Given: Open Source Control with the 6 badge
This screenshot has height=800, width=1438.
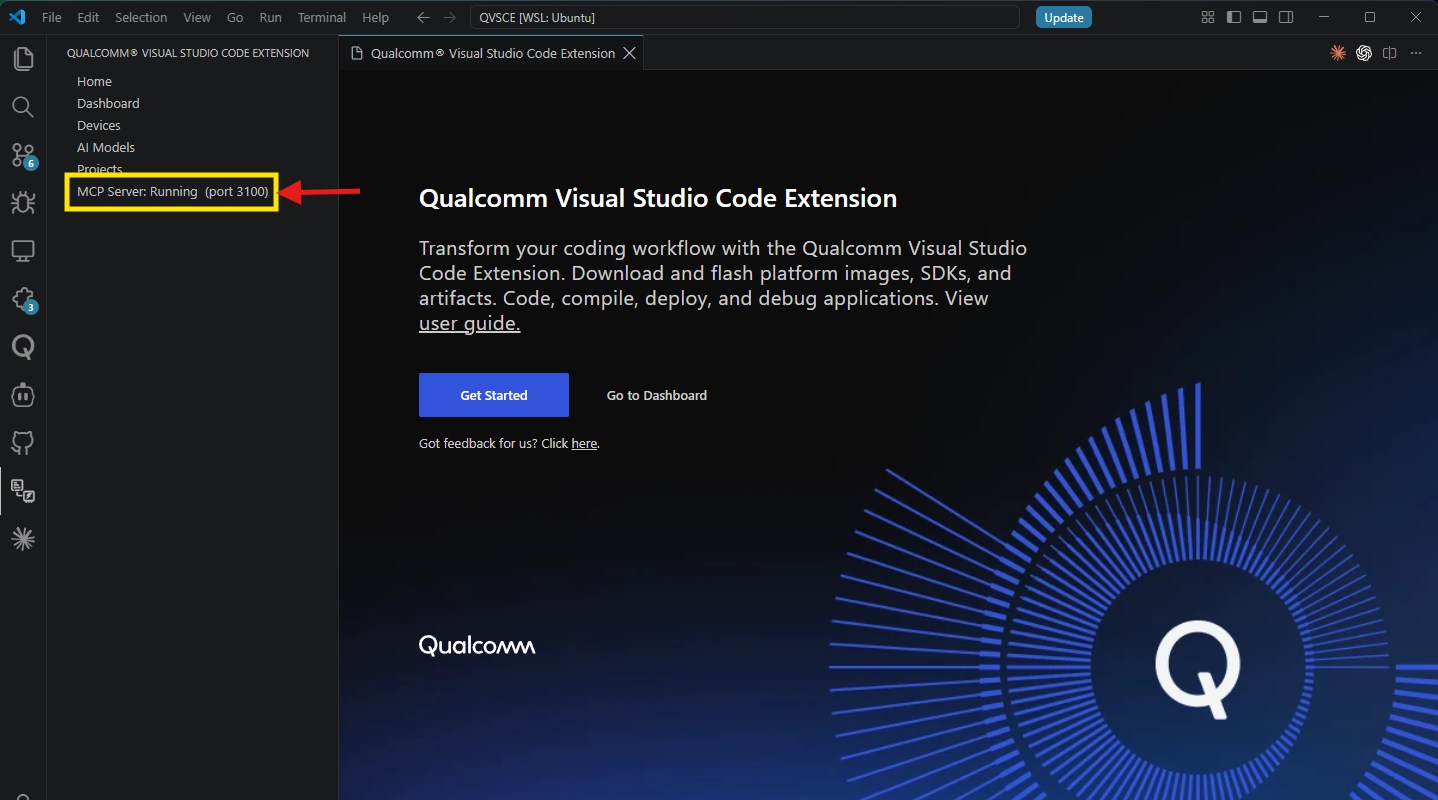Looking at the screenshot, I should [x=23, y=155].
